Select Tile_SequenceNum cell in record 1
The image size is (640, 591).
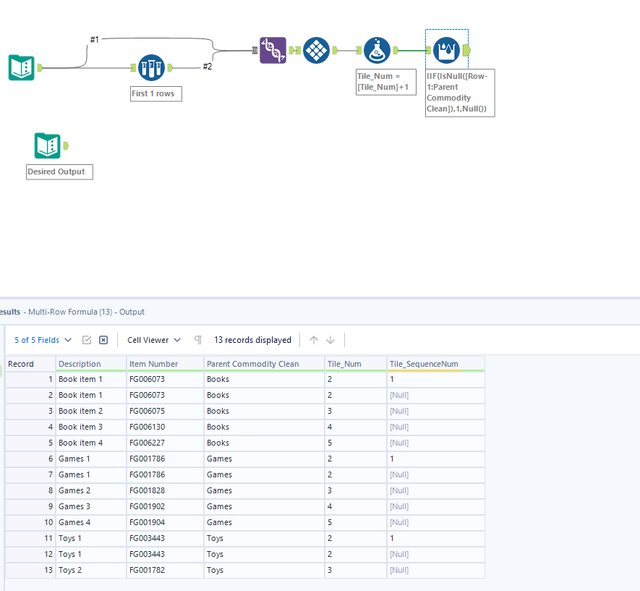click(x=436, y=379)
